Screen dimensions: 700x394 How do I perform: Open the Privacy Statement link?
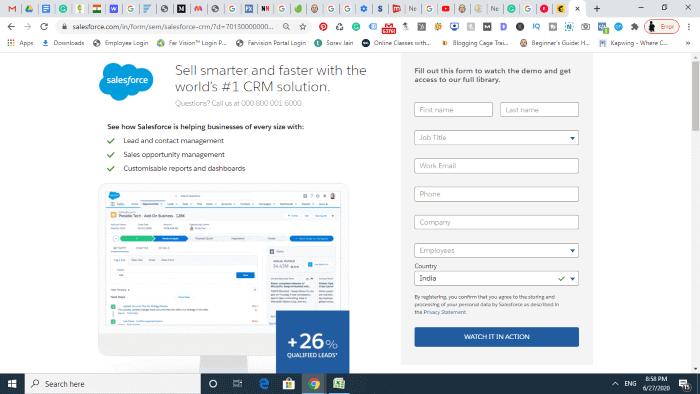[445, 312]
